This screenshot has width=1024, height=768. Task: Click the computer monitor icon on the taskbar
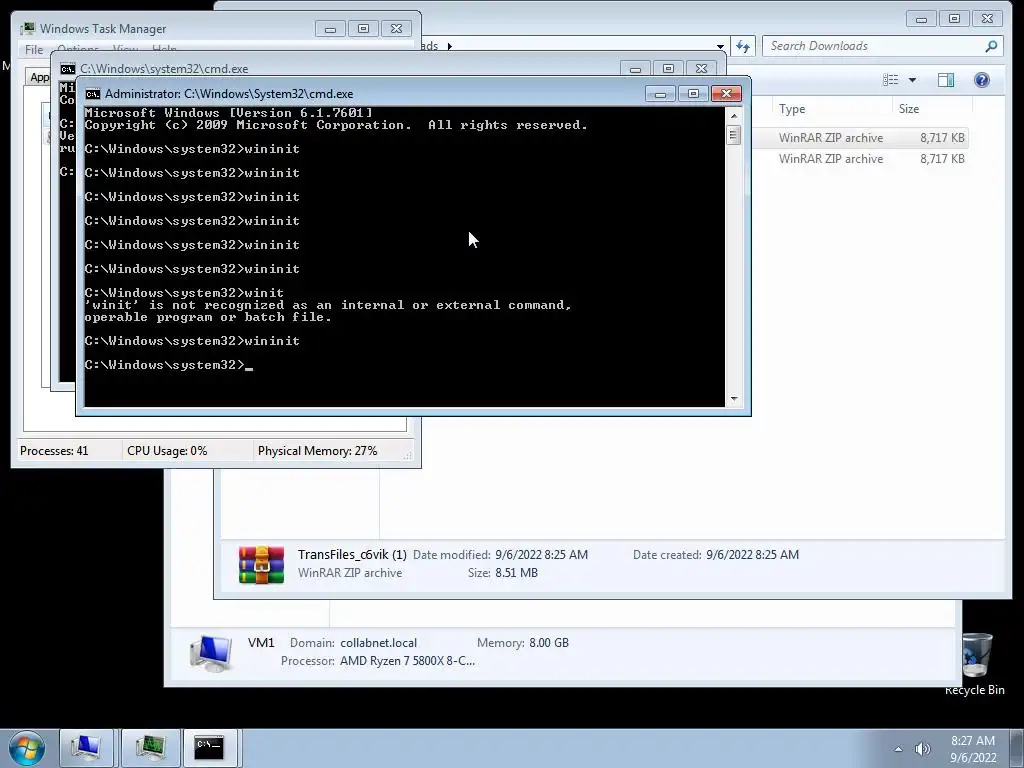tap(86, 748)
